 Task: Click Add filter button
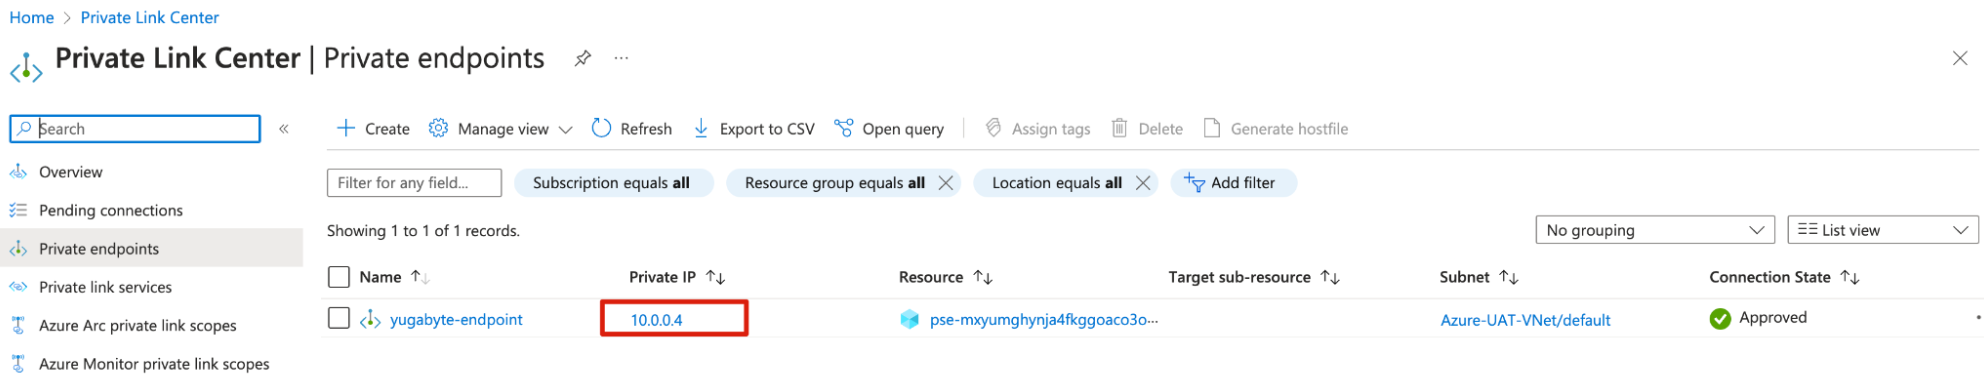pyautogui.click(x=1233, y=183)
